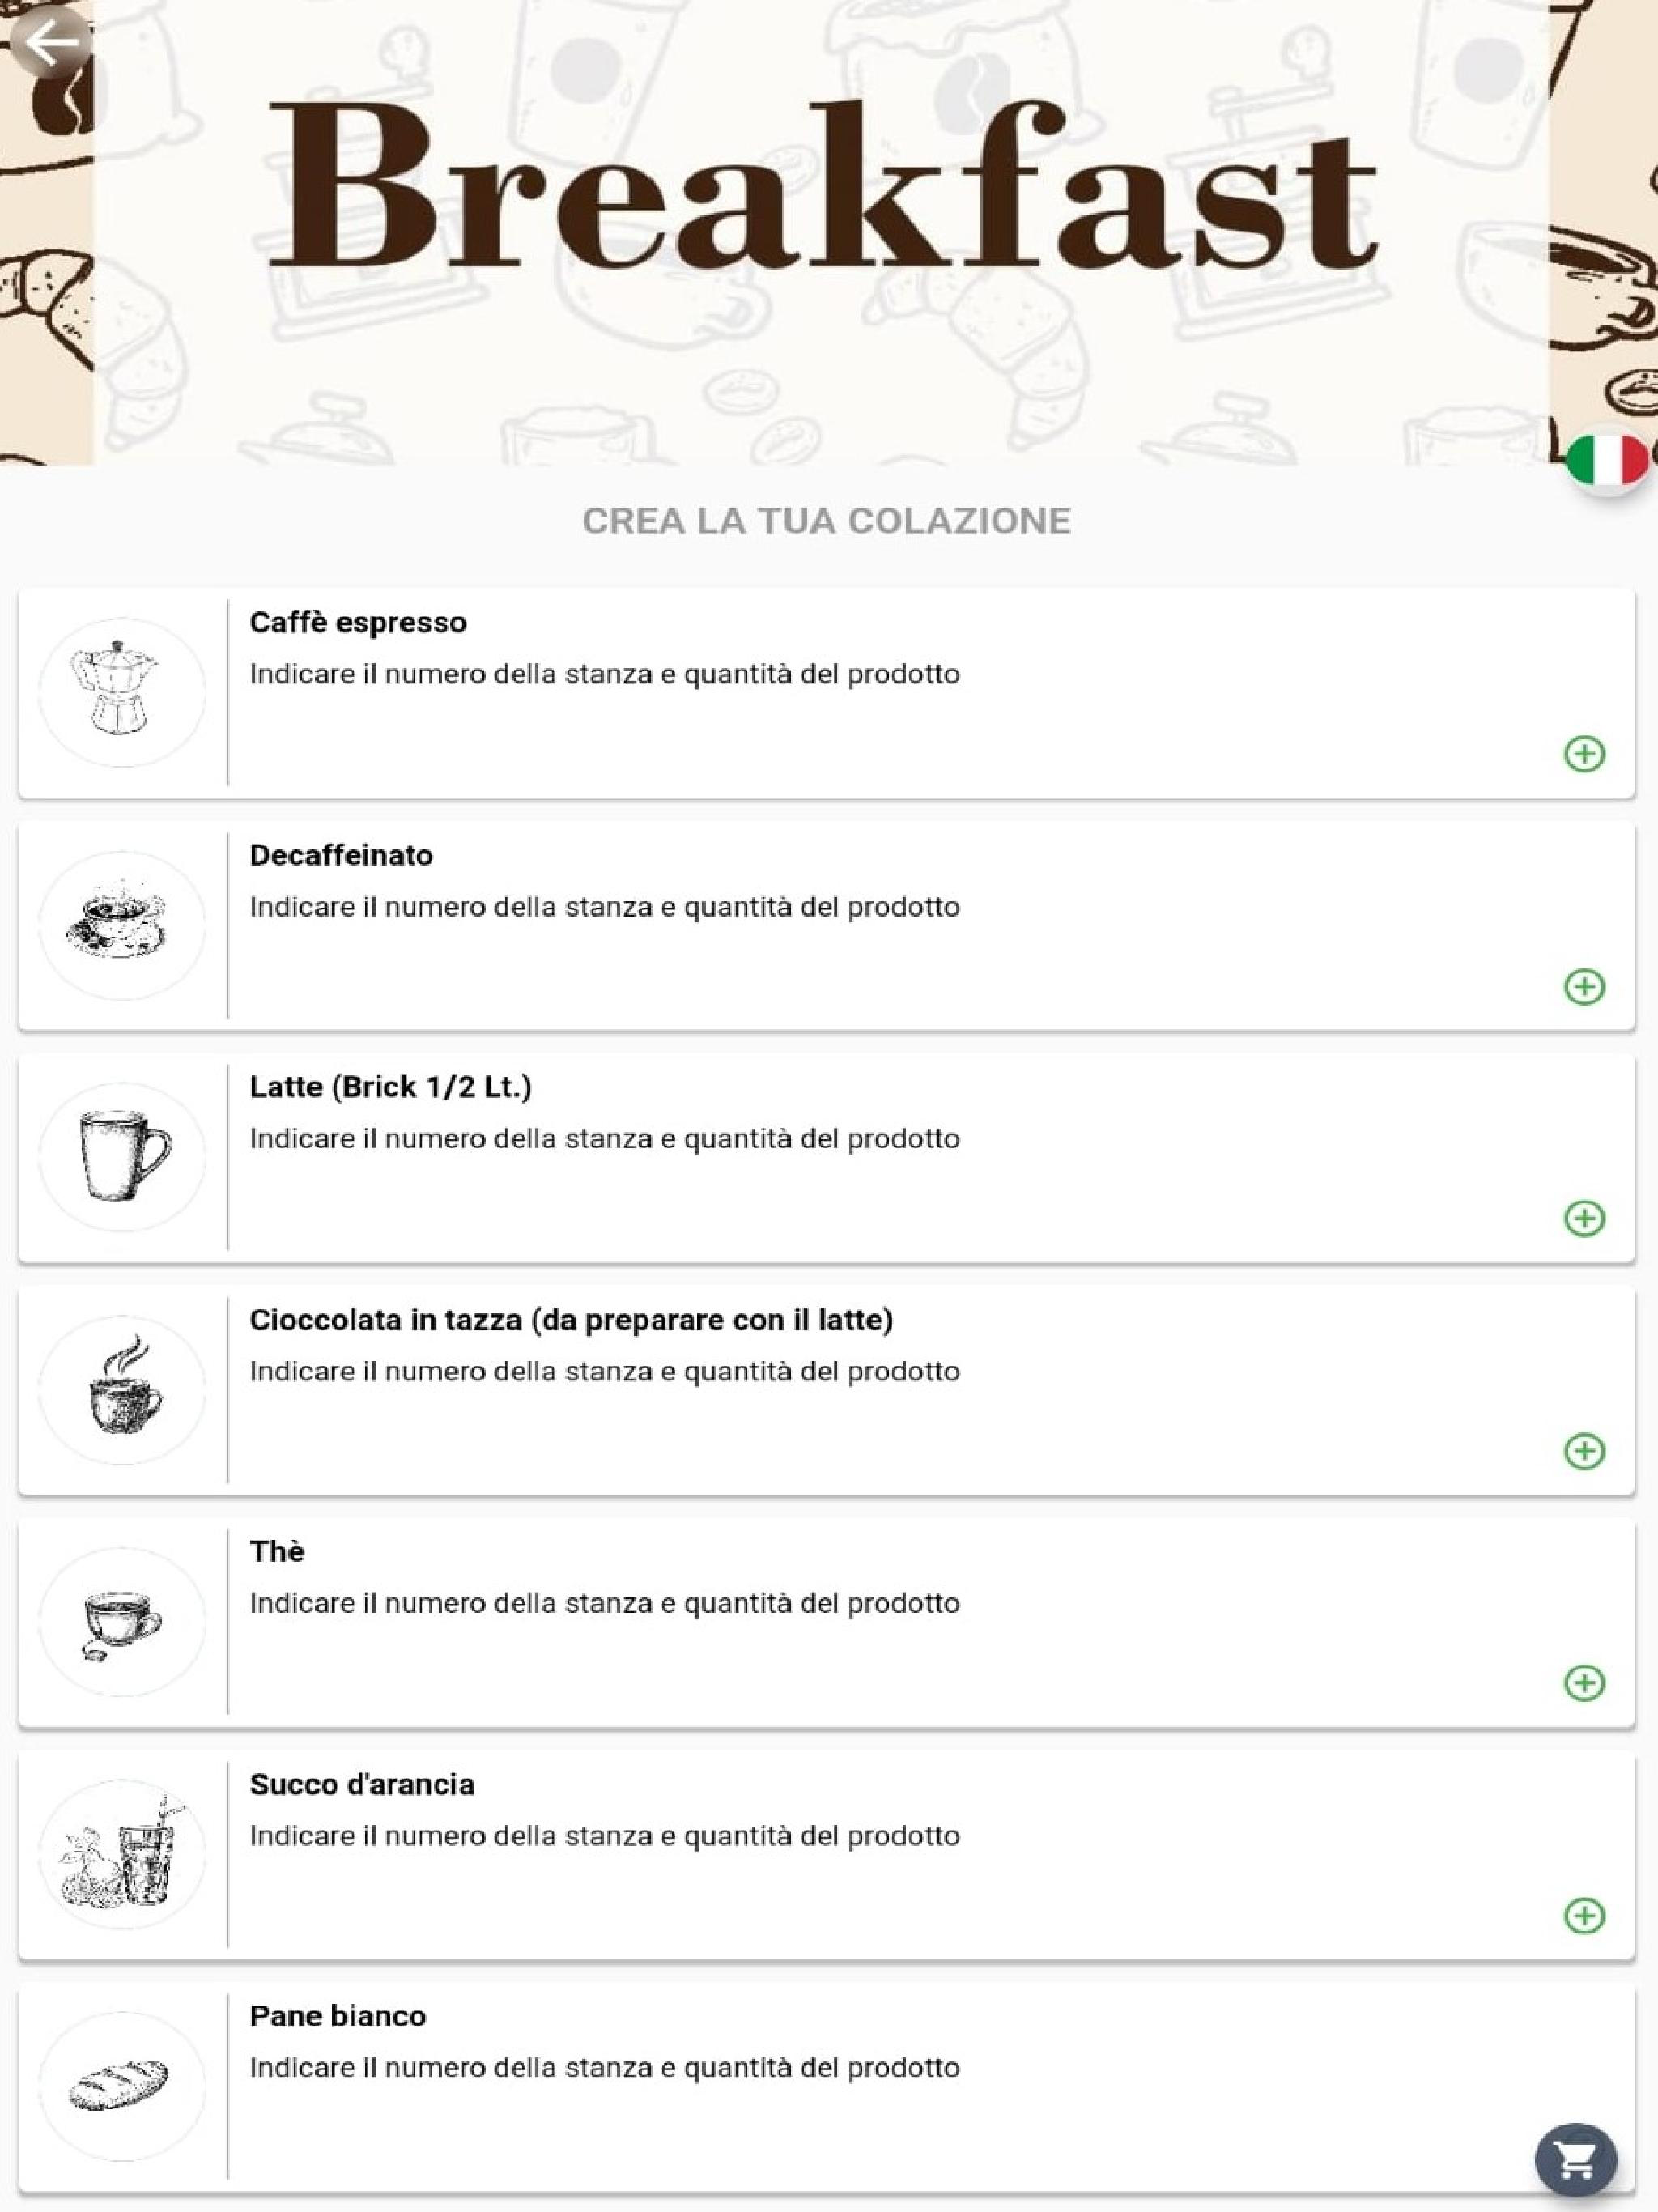The image size is (1658, 2212).
Task: Add Succo d'arancia plus icon
Action: (1584, 1915)
